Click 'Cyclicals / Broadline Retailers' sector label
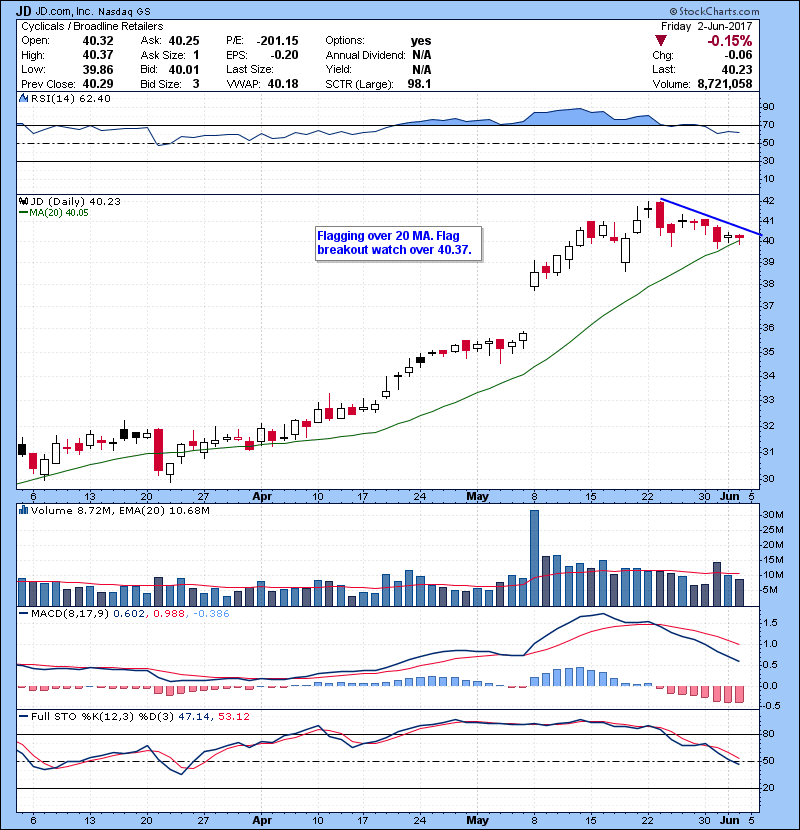Screen dimensions: 800x830 coord(92,26)
